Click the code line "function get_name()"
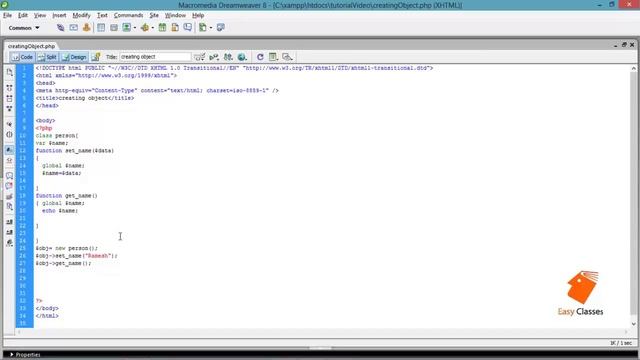This screenshot has width=640, height=360. pyautogui.click(x=67, y=196)
